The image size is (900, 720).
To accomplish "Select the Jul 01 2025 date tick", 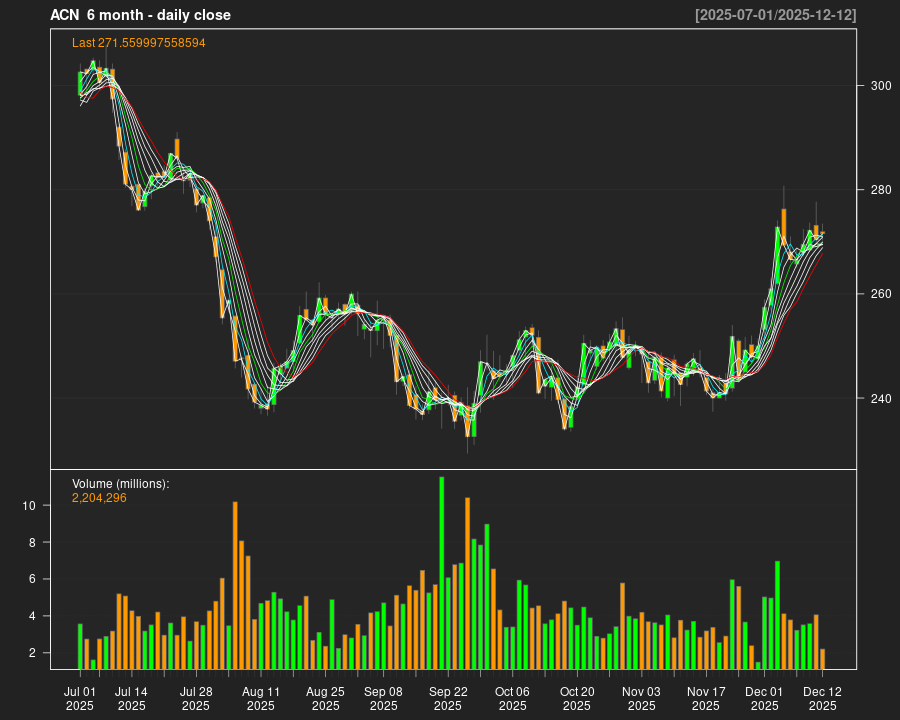I will [80, 698].
